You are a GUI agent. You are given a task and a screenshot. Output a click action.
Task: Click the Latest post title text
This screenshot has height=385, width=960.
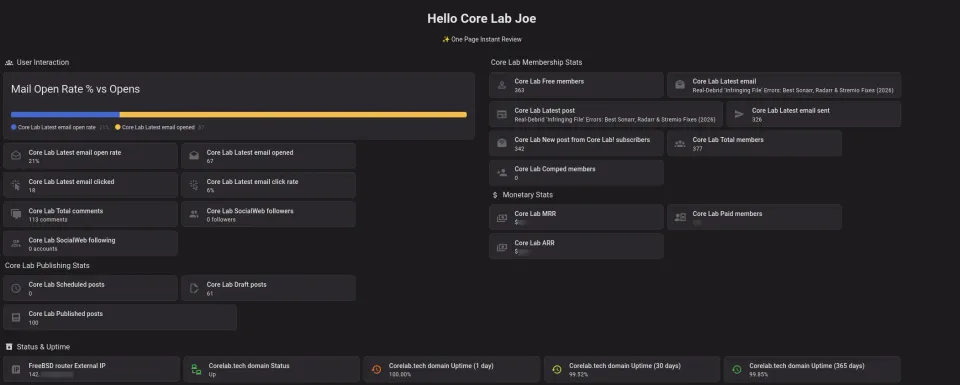coord(615,119)
